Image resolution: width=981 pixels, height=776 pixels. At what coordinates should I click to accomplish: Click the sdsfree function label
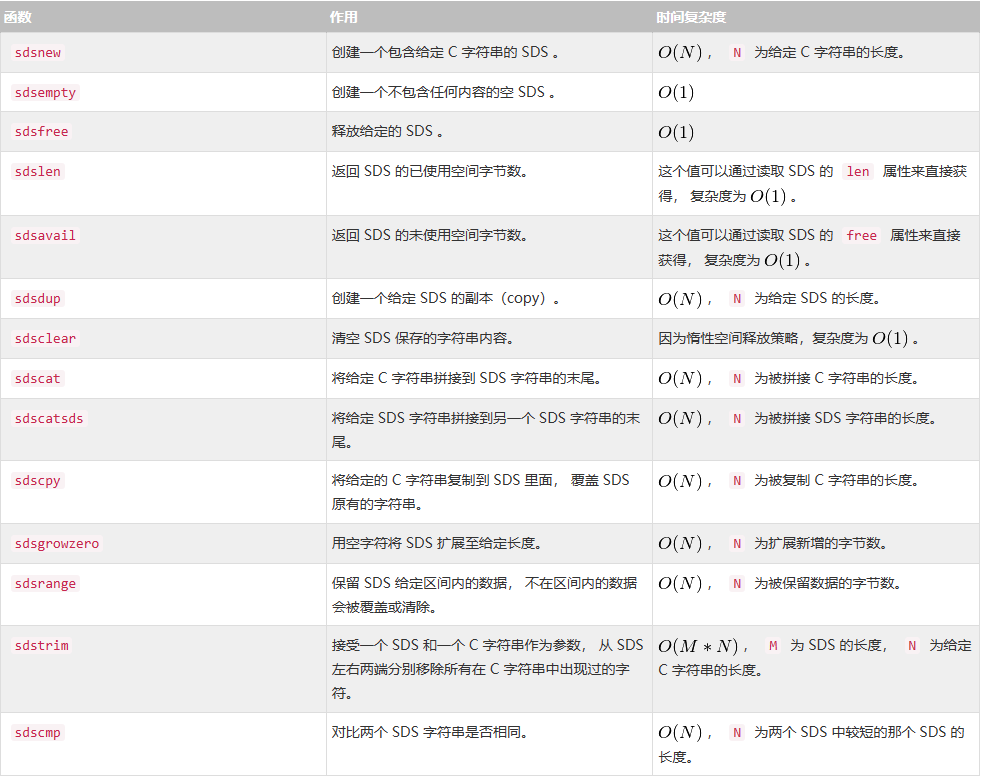(41, 131)
